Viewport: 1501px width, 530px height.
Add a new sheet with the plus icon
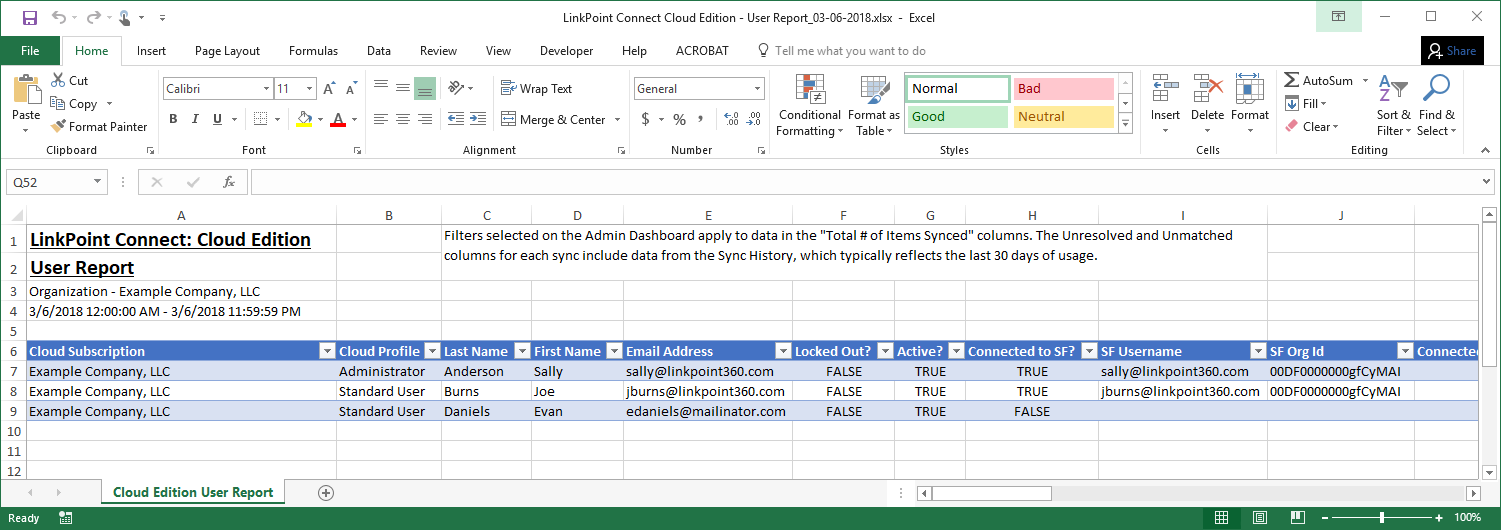[x=325, y=493]
